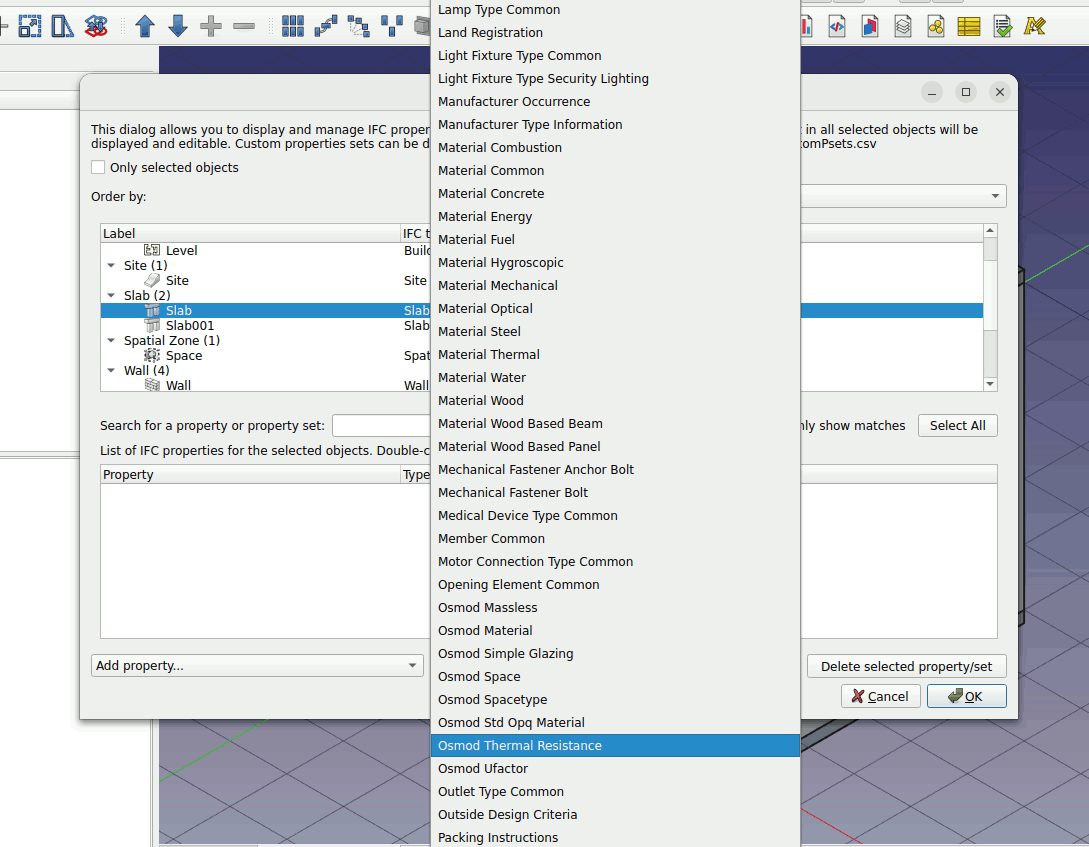
Task: Click the checklist icon with green checkmark
Action: pyautogui.click(x=1002, y=26)
